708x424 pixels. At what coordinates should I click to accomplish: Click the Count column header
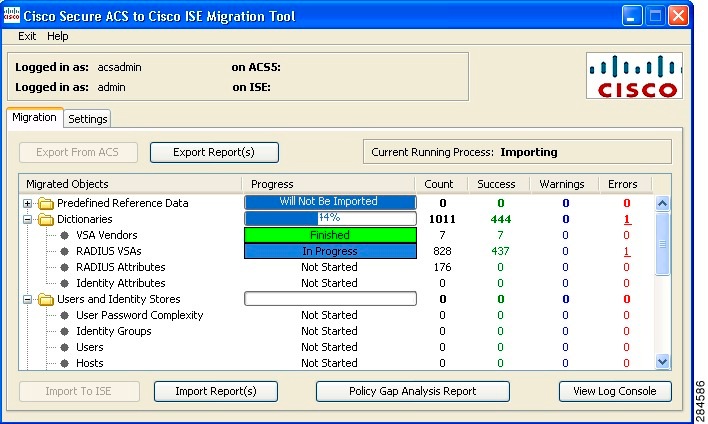(x=439, y=184)
